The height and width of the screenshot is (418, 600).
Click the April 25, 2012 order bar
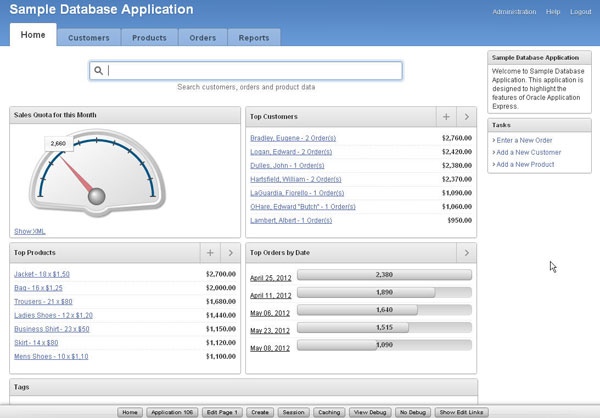coord(384,274)
